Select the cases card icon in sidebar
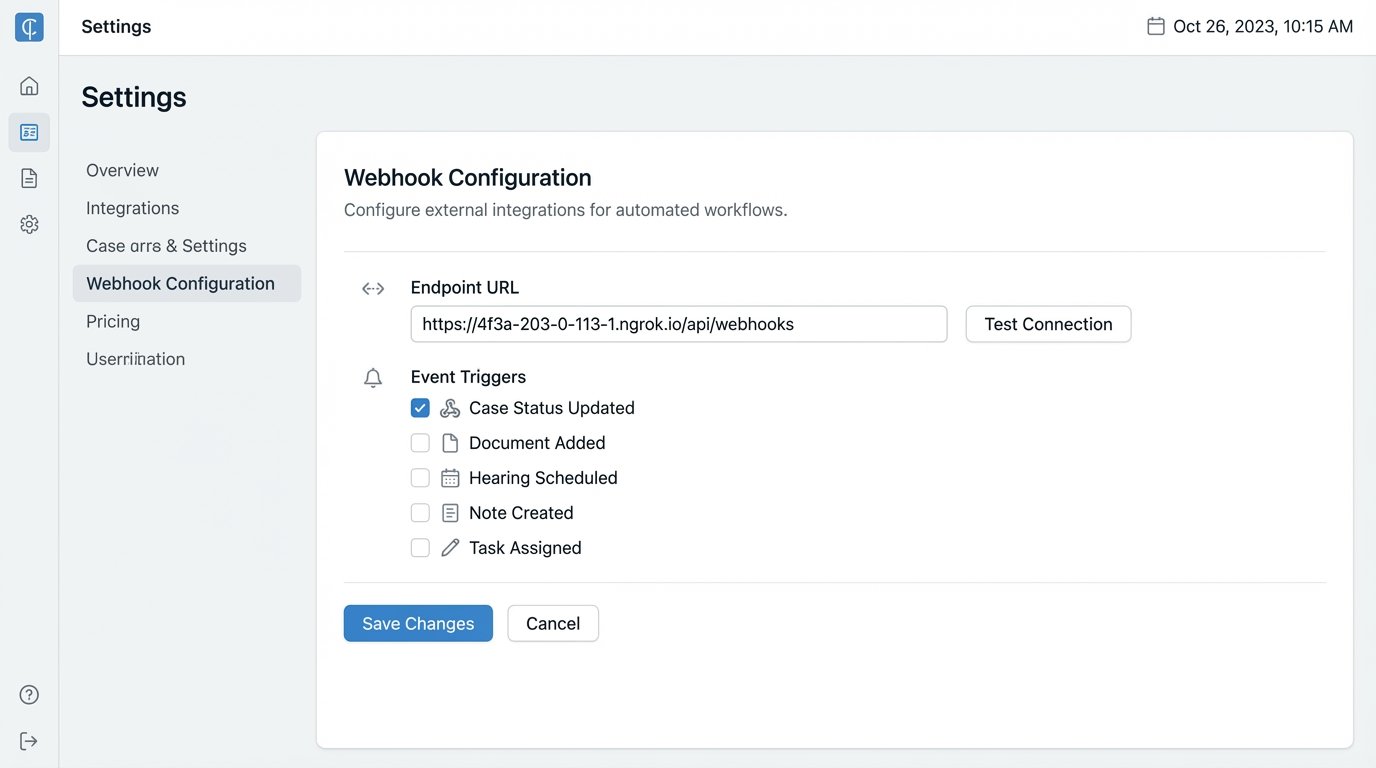 [x=29, y=132]
